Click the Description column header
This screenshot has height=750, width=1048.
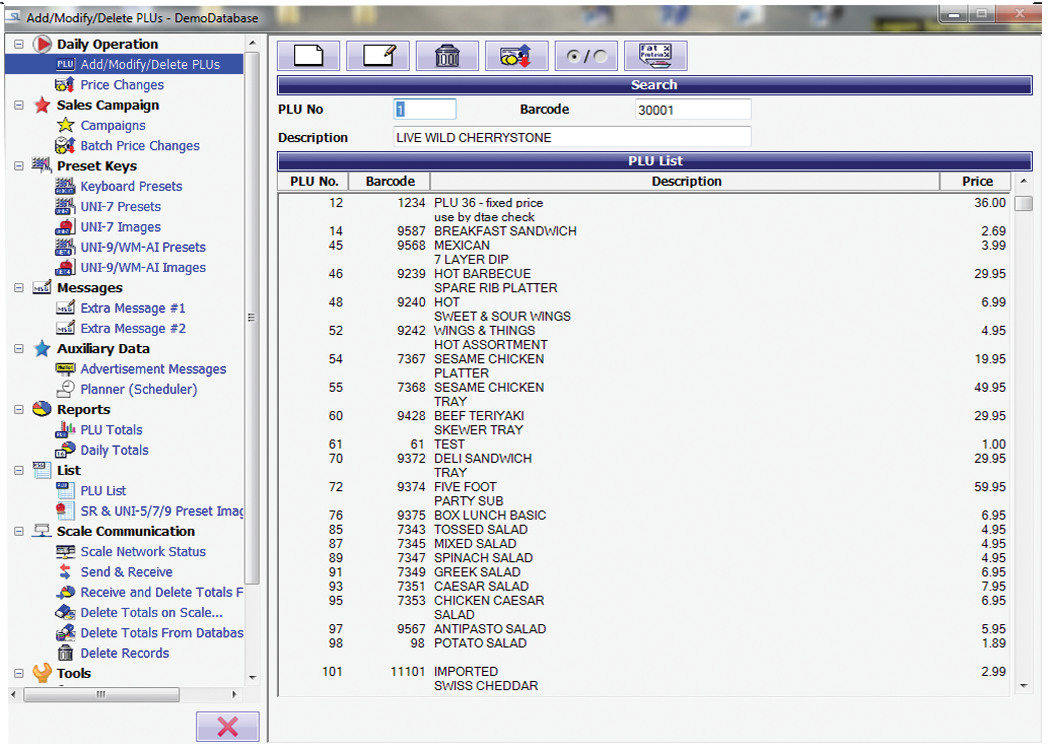point(686,181)
